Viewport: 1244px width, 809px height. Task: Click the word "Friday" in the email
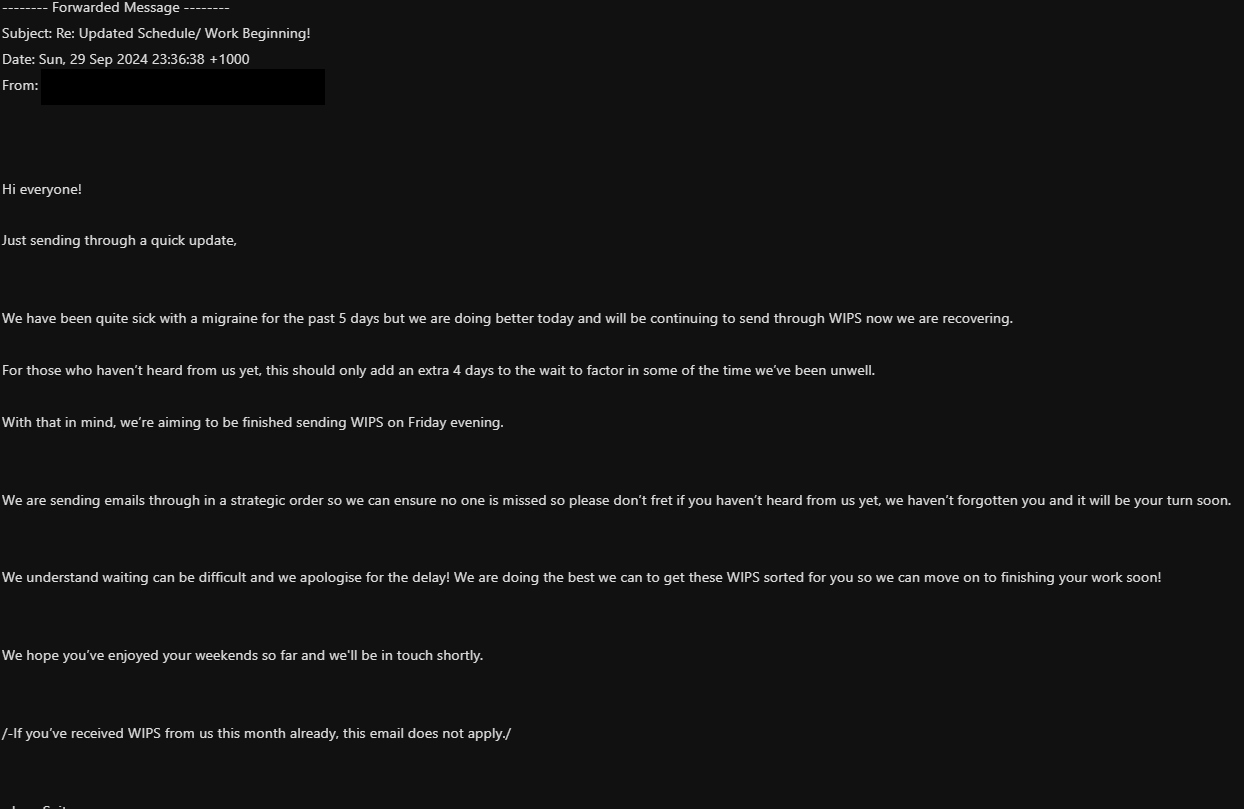[428, 422]
